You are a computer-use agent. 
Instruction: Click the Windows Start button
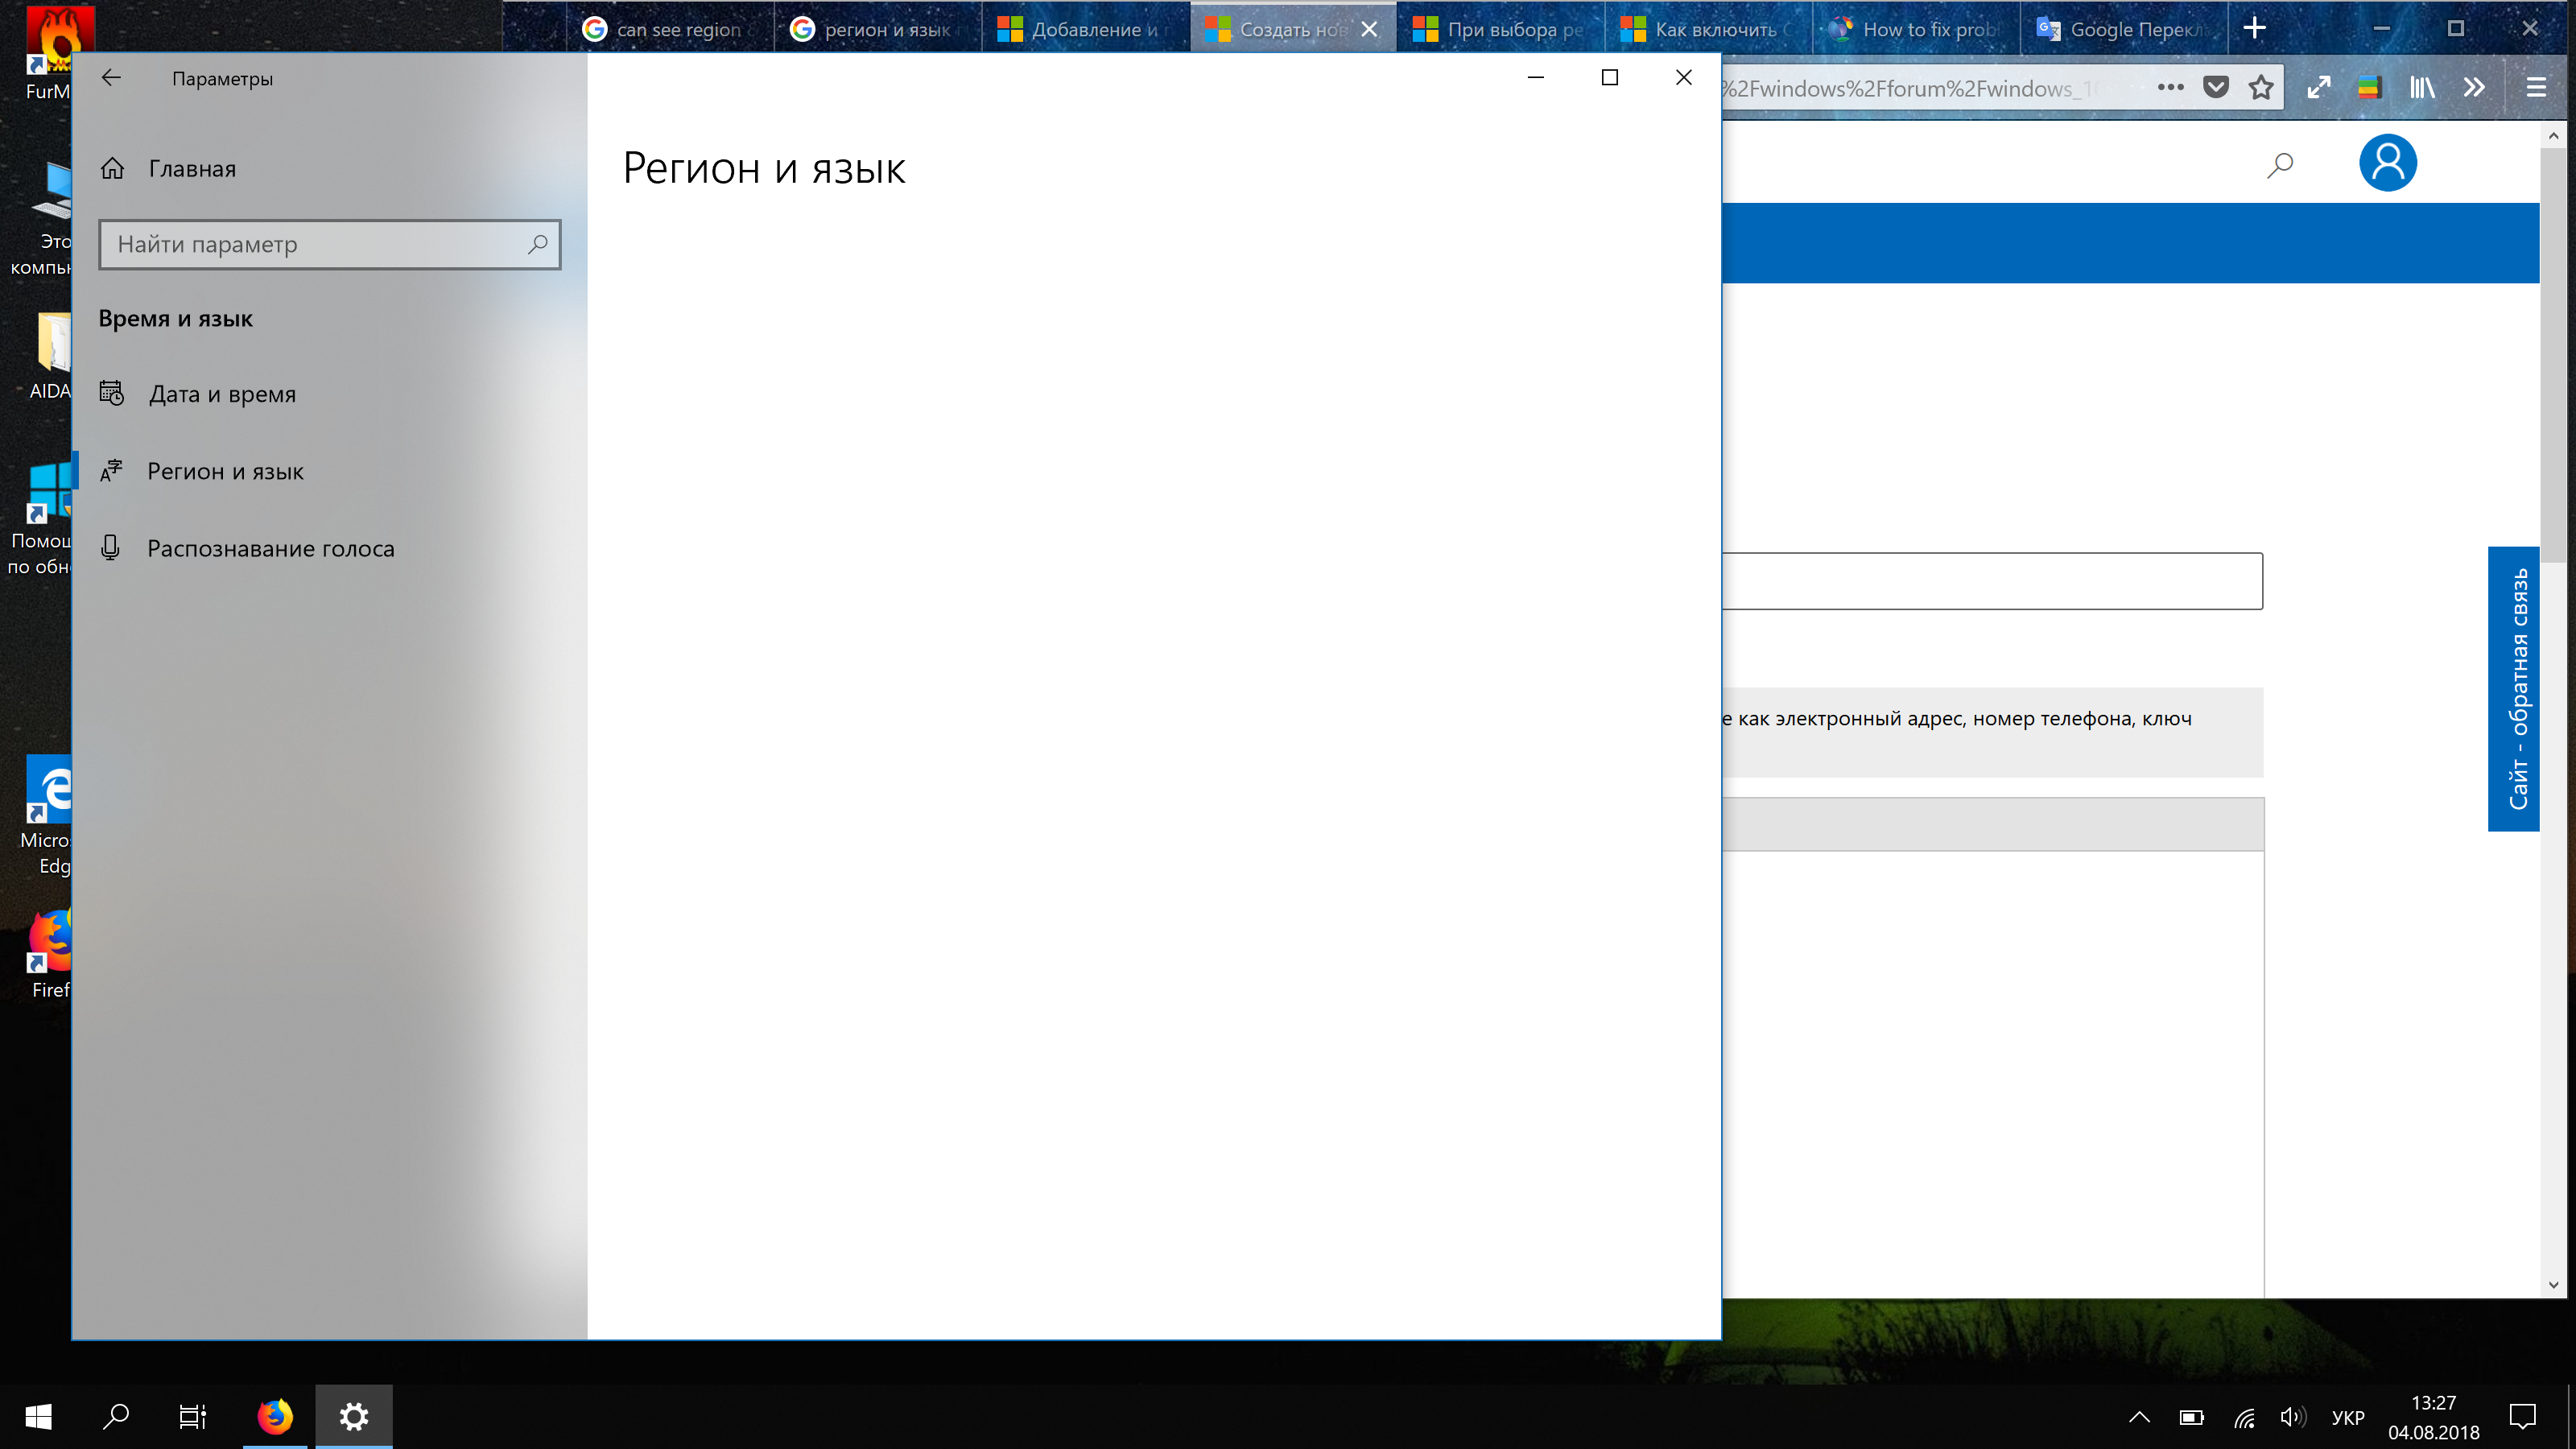tap(37, 1415)
